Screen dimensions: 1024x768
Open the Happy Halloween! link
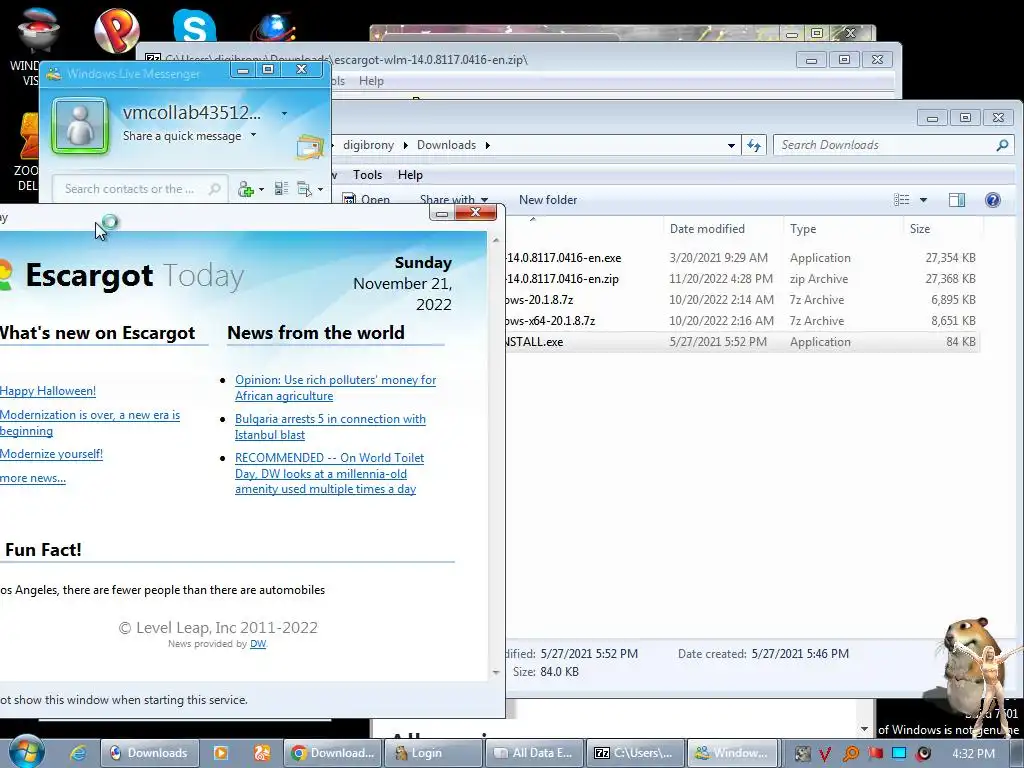pos(48,391)
